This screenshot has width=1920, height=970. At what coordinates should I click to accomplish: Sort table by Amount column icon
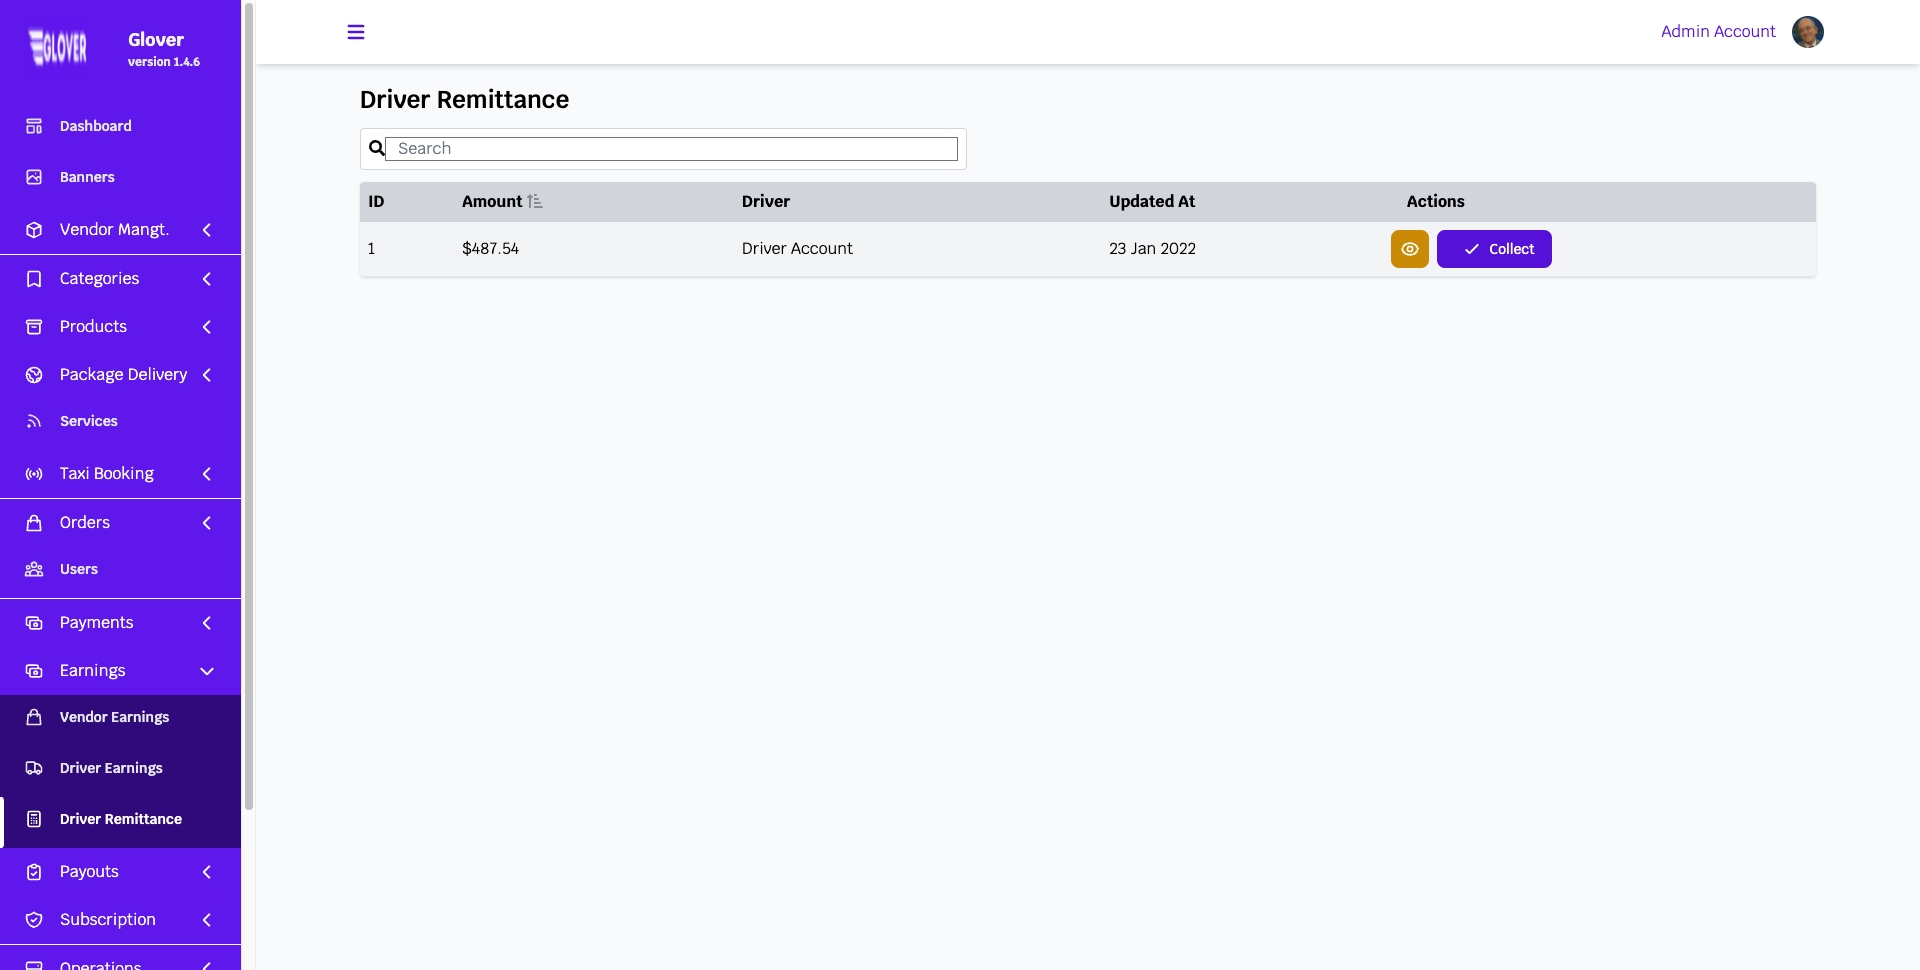pos(535,202)
